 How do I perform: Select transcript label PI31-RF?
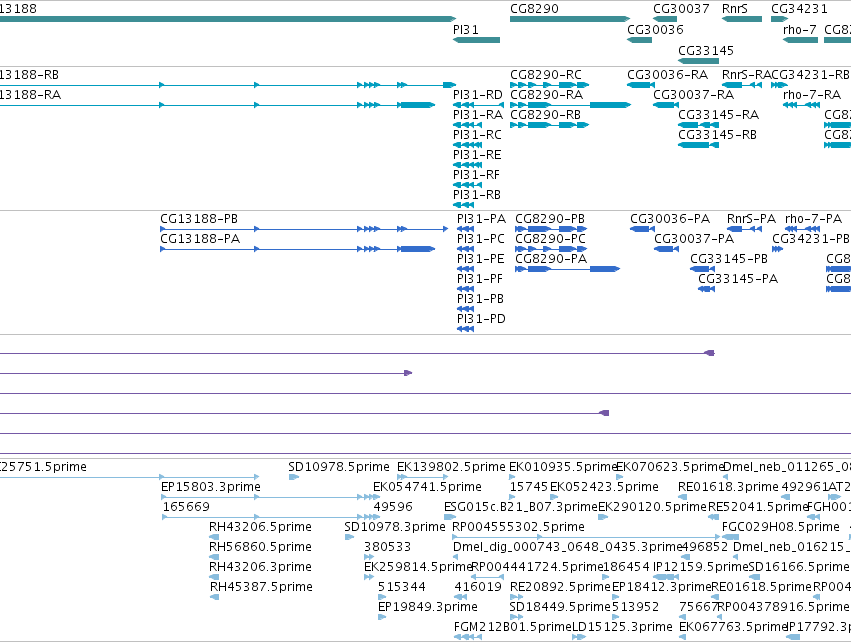476,175
